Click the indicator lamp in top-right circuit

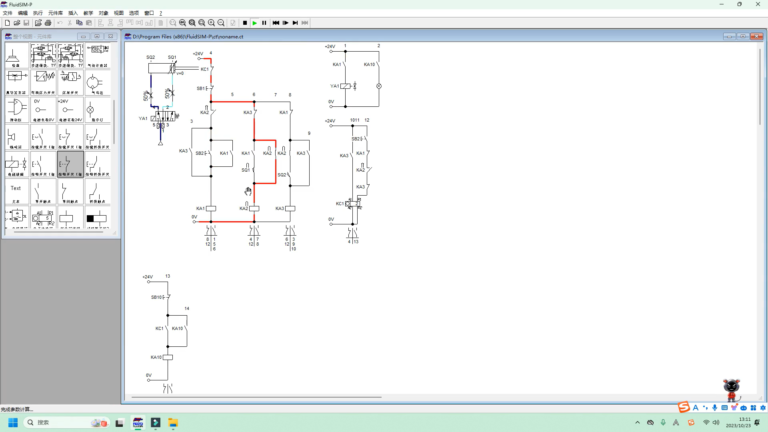pos(379,86)
